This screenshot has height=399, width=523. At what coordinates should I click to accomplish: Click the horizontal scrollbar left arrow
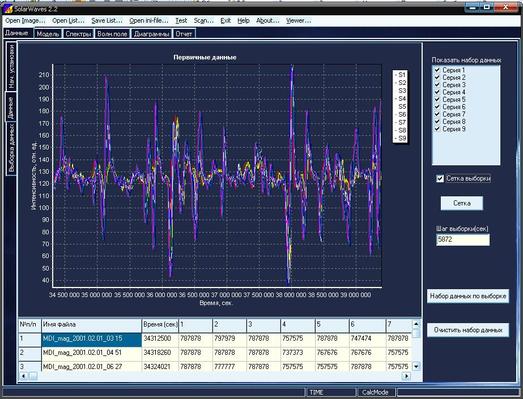point(23,376)
